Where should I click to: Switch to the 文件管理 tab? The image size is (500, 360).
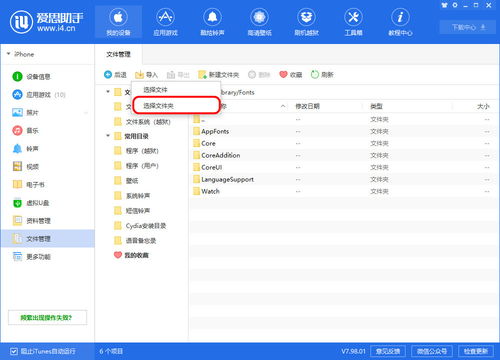[119, 54]
